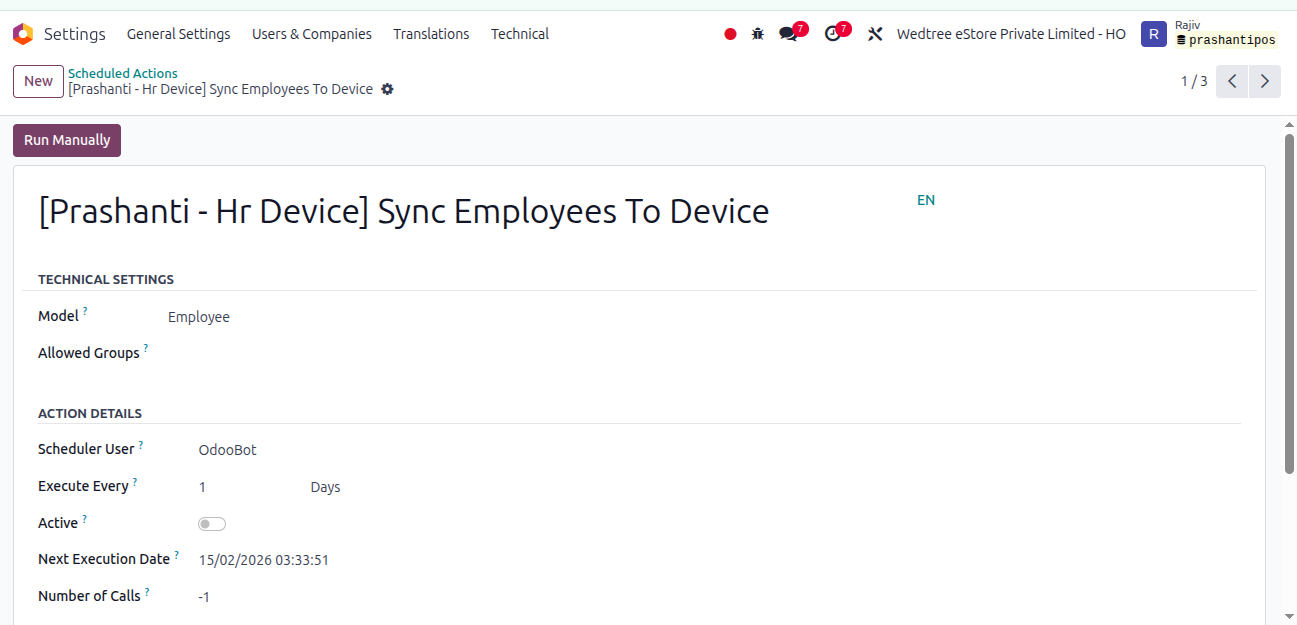Open the Technical menu
The width and height of the screenshot is (1297, 625).
pos(520,34)
